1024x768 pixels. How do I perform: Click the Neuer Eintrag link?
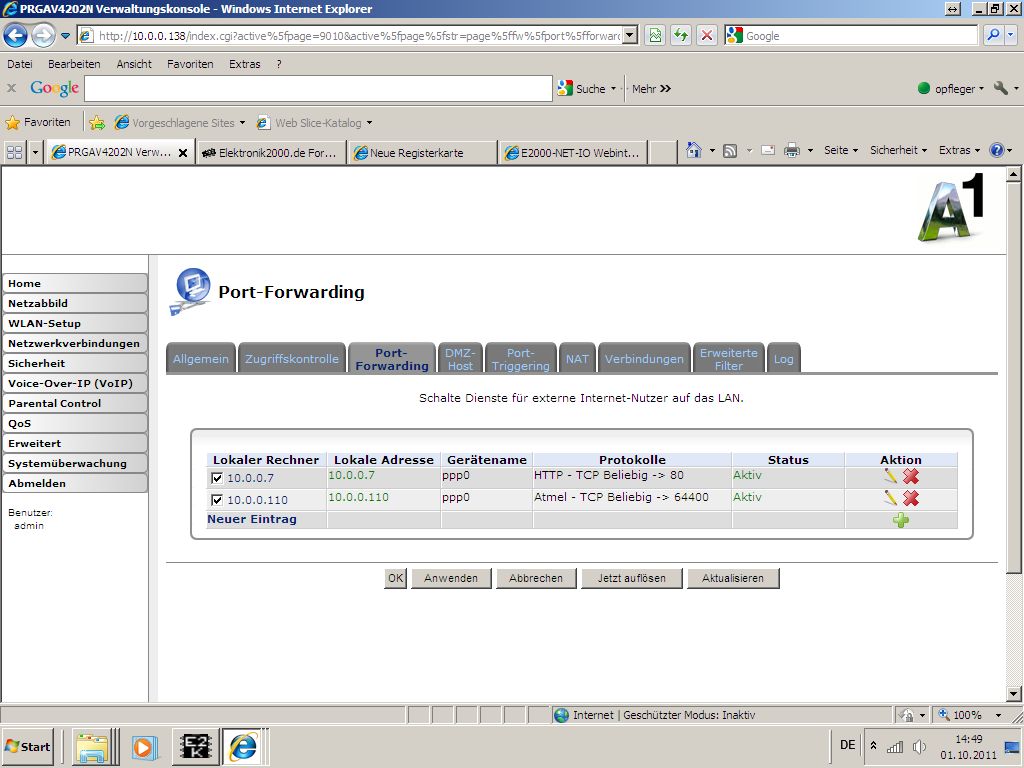[252, 520]
